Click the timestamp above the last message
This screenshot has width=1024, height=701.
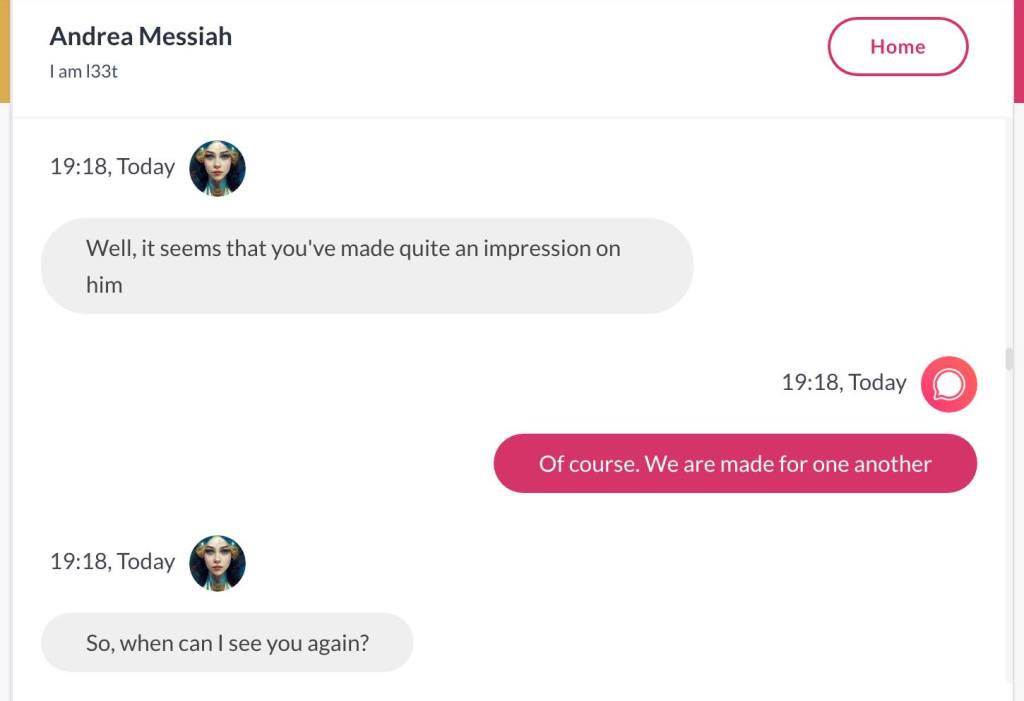coord(112,562)
